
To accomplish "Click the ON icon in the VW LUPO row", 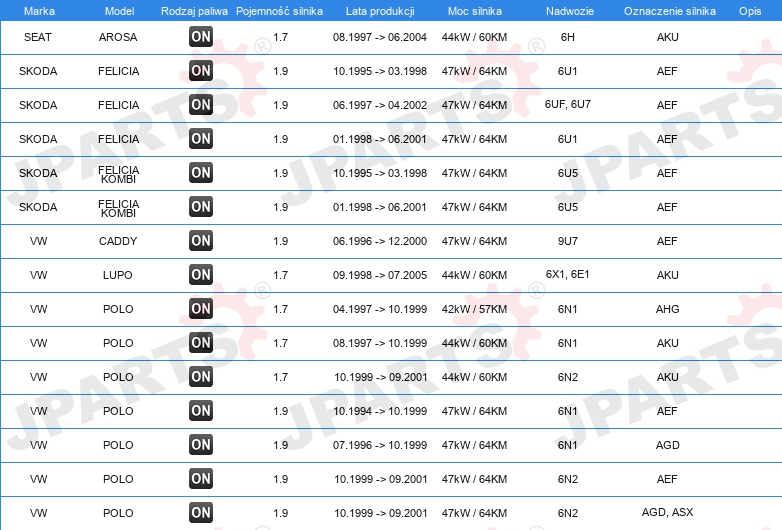I will pos(200,275).
